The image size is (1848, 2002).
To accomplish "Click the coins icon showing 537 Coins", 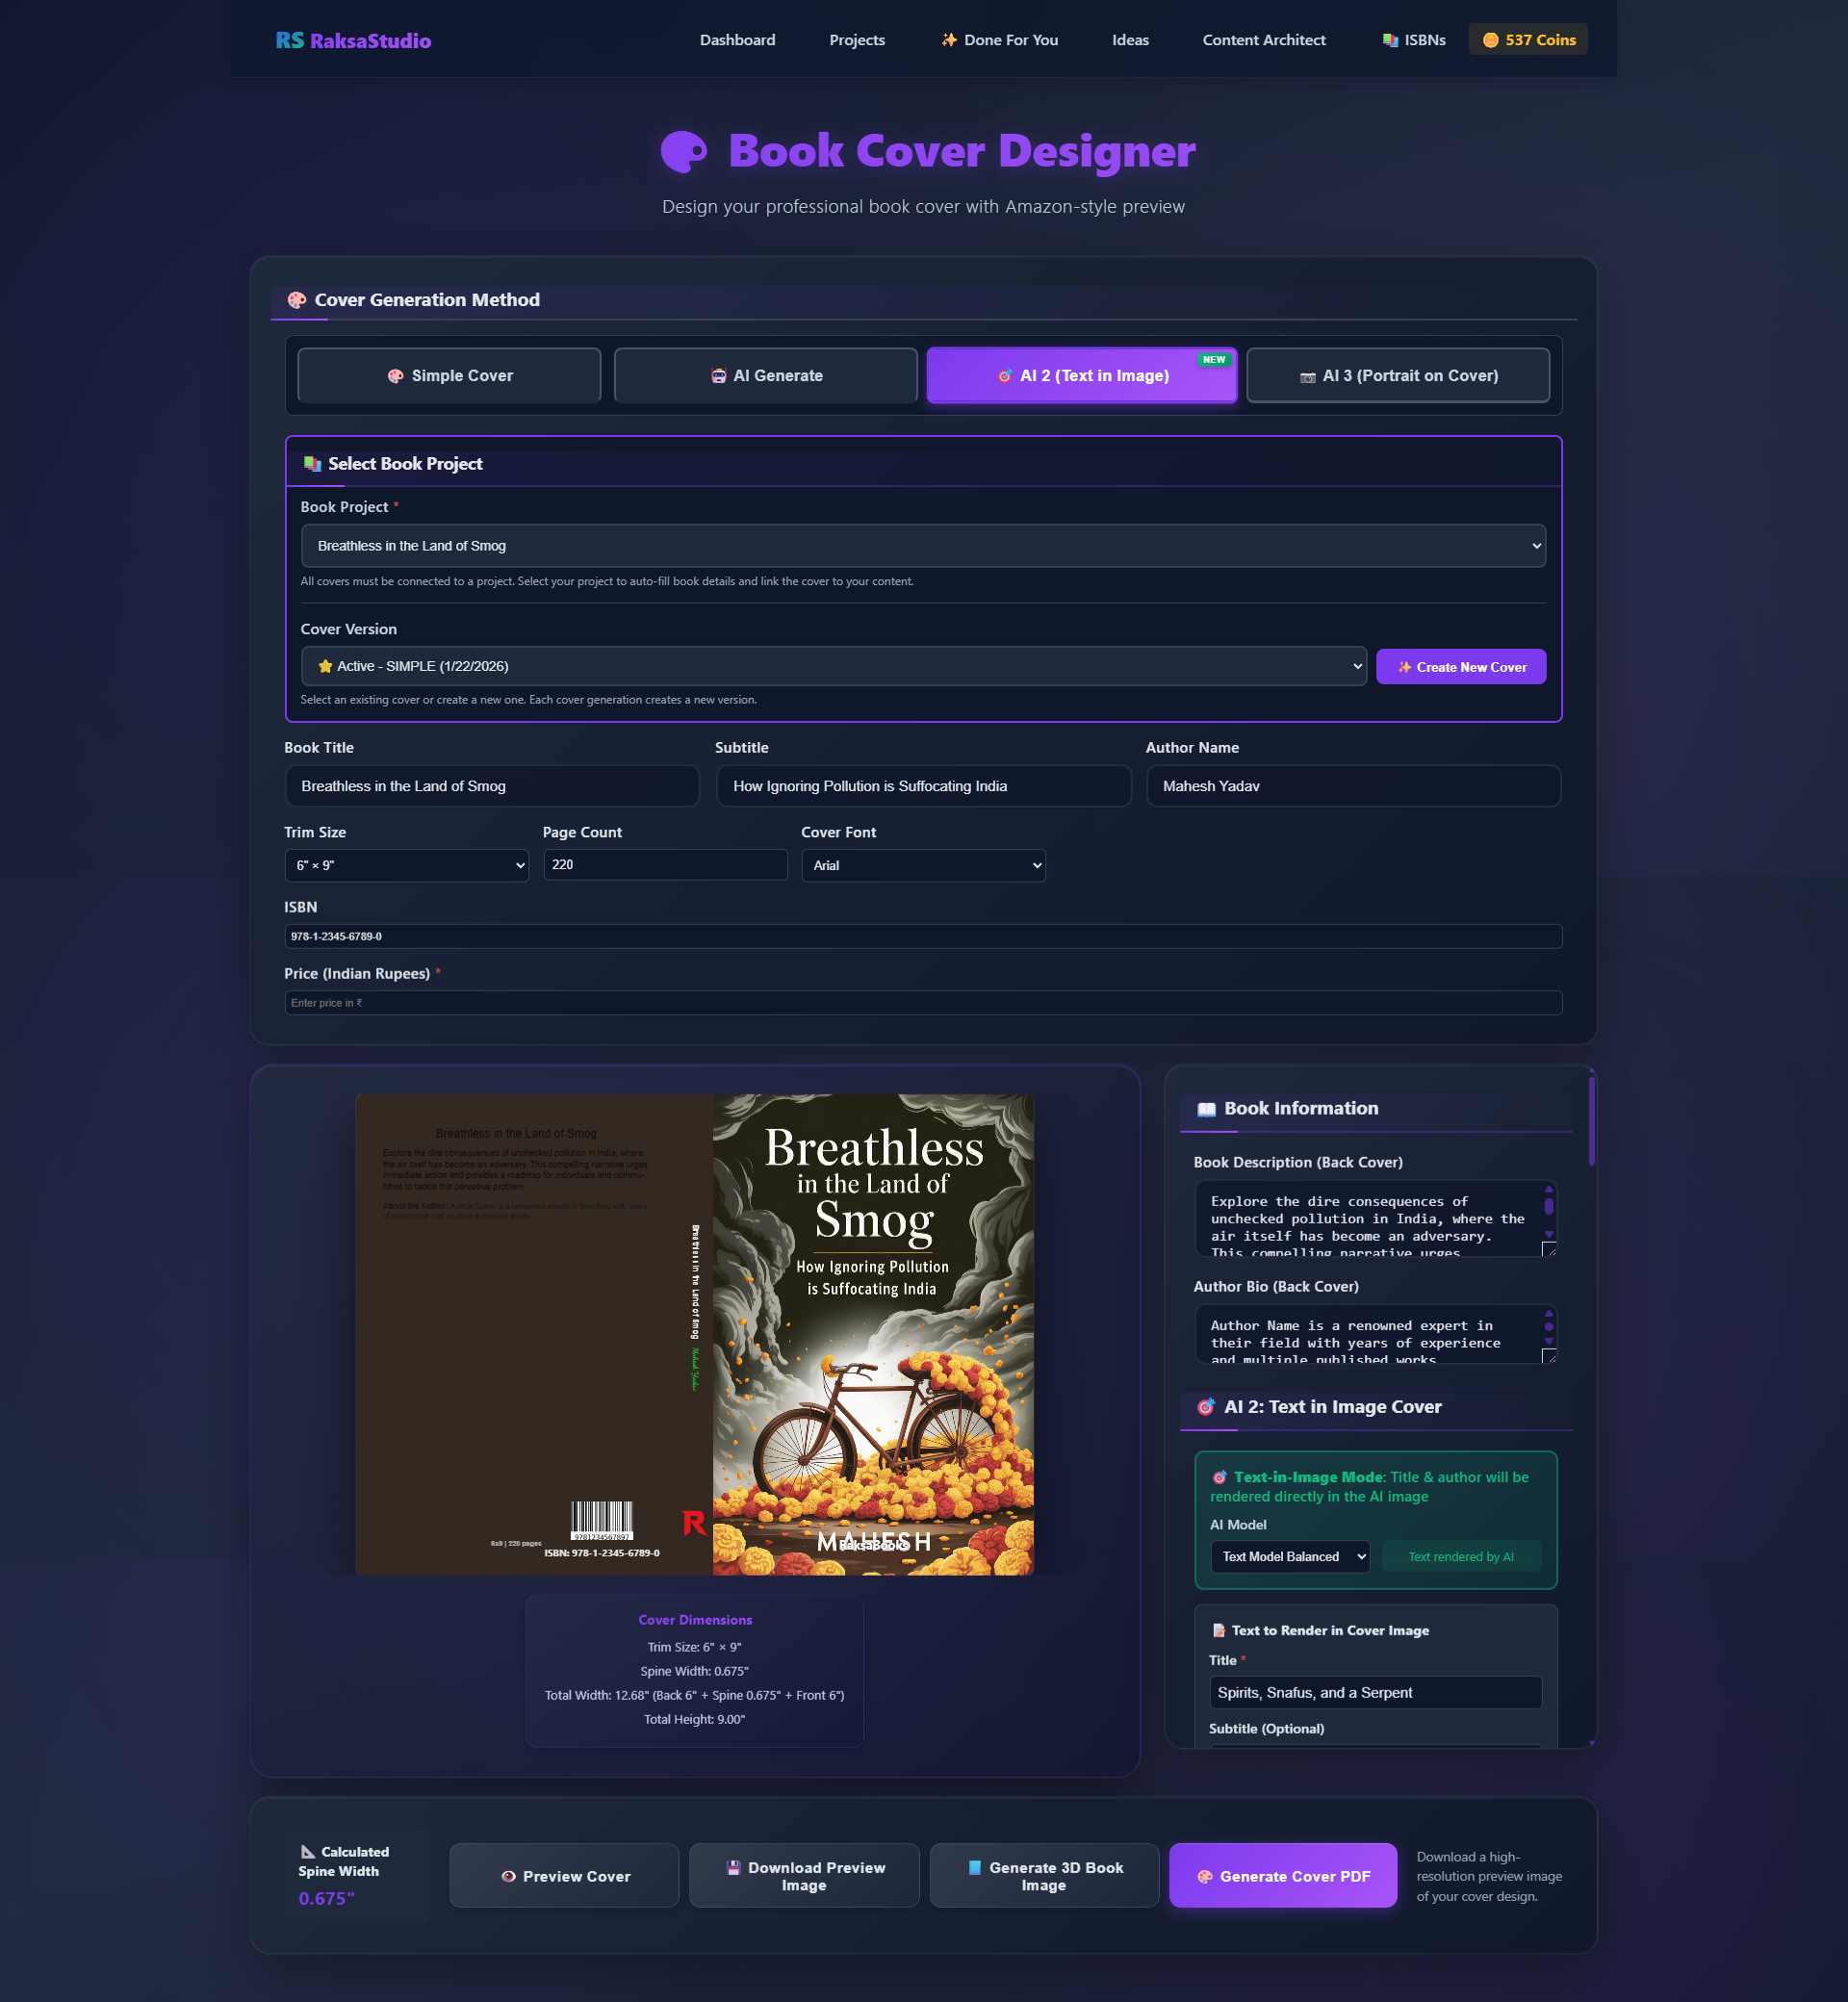I will (x=1490, y=41).
